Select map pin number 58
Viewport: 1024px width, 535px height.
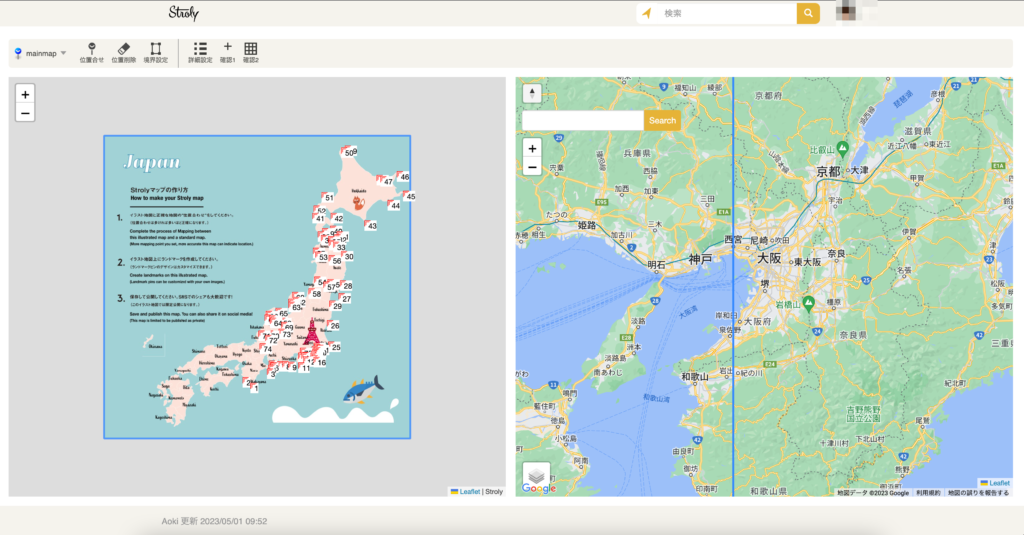click(316, 294)
